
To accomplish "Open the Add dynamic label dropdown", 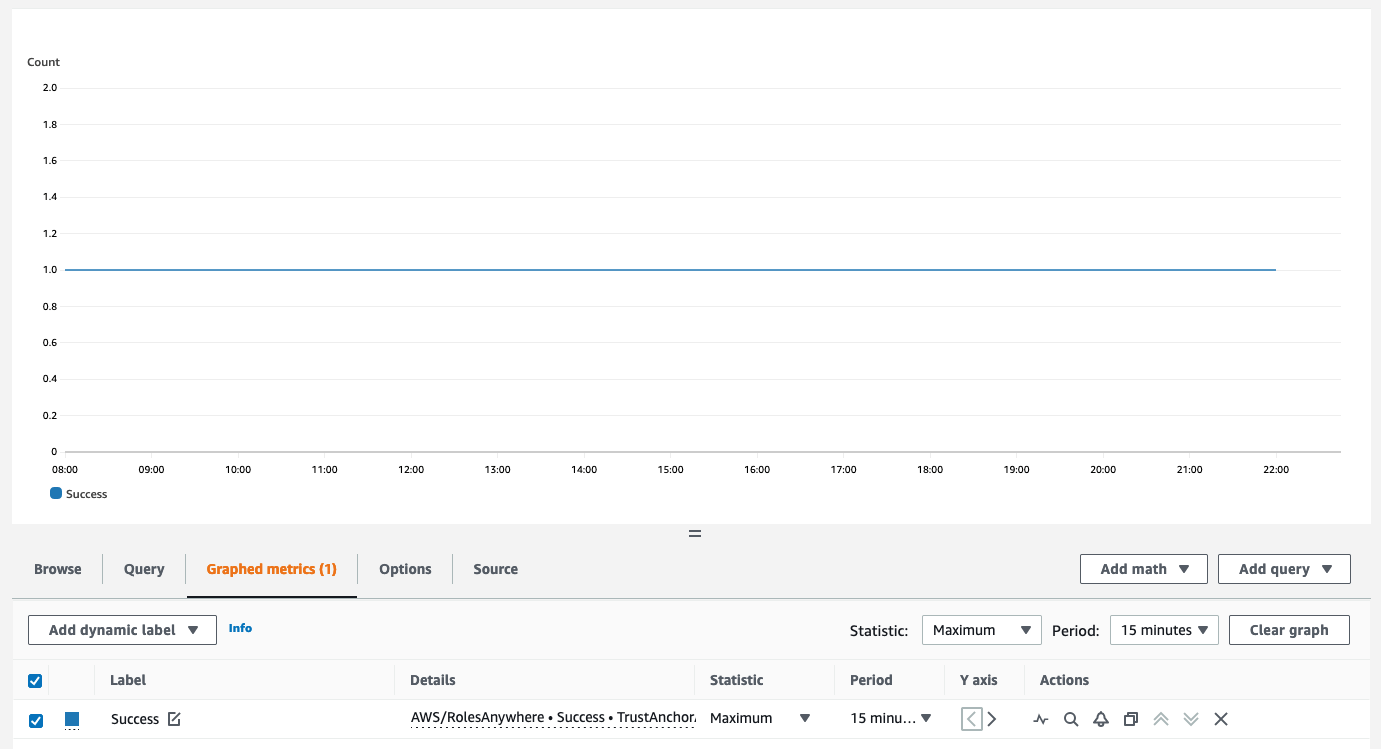I will click(x=121, y=630).
